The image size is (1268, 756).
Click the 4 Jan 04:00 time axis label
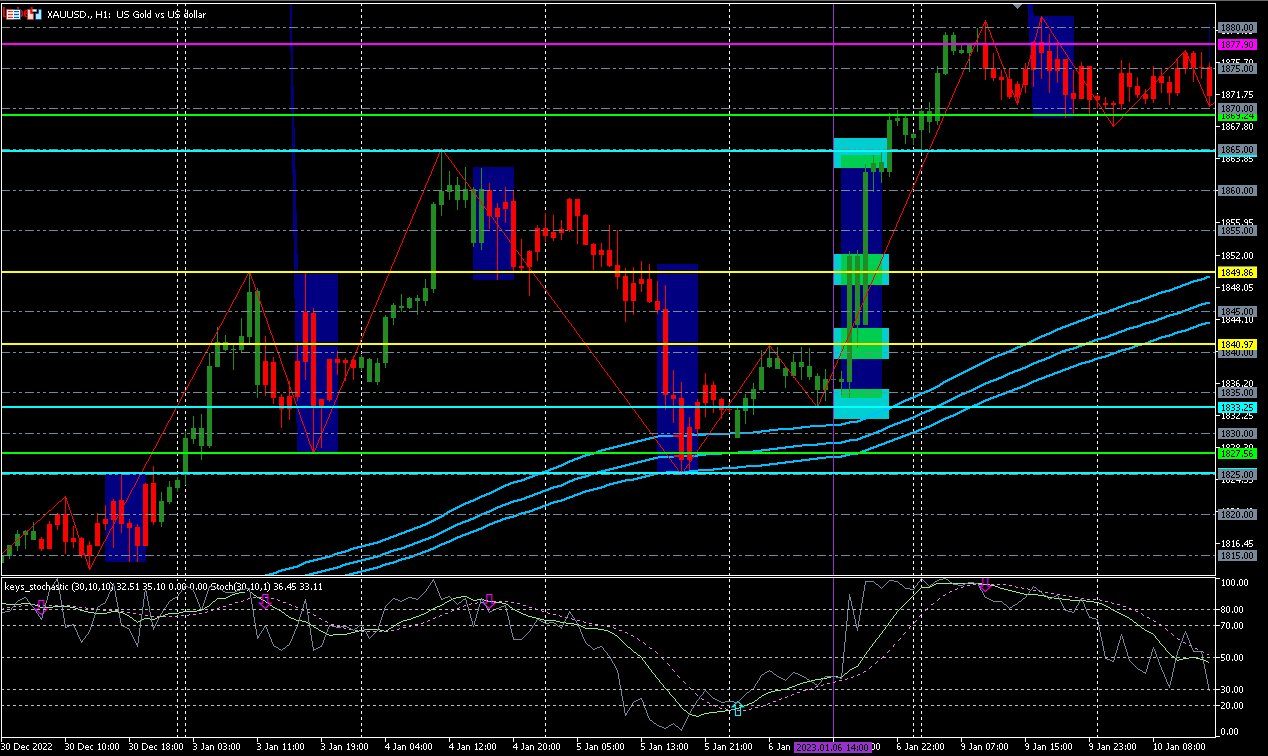409,747
